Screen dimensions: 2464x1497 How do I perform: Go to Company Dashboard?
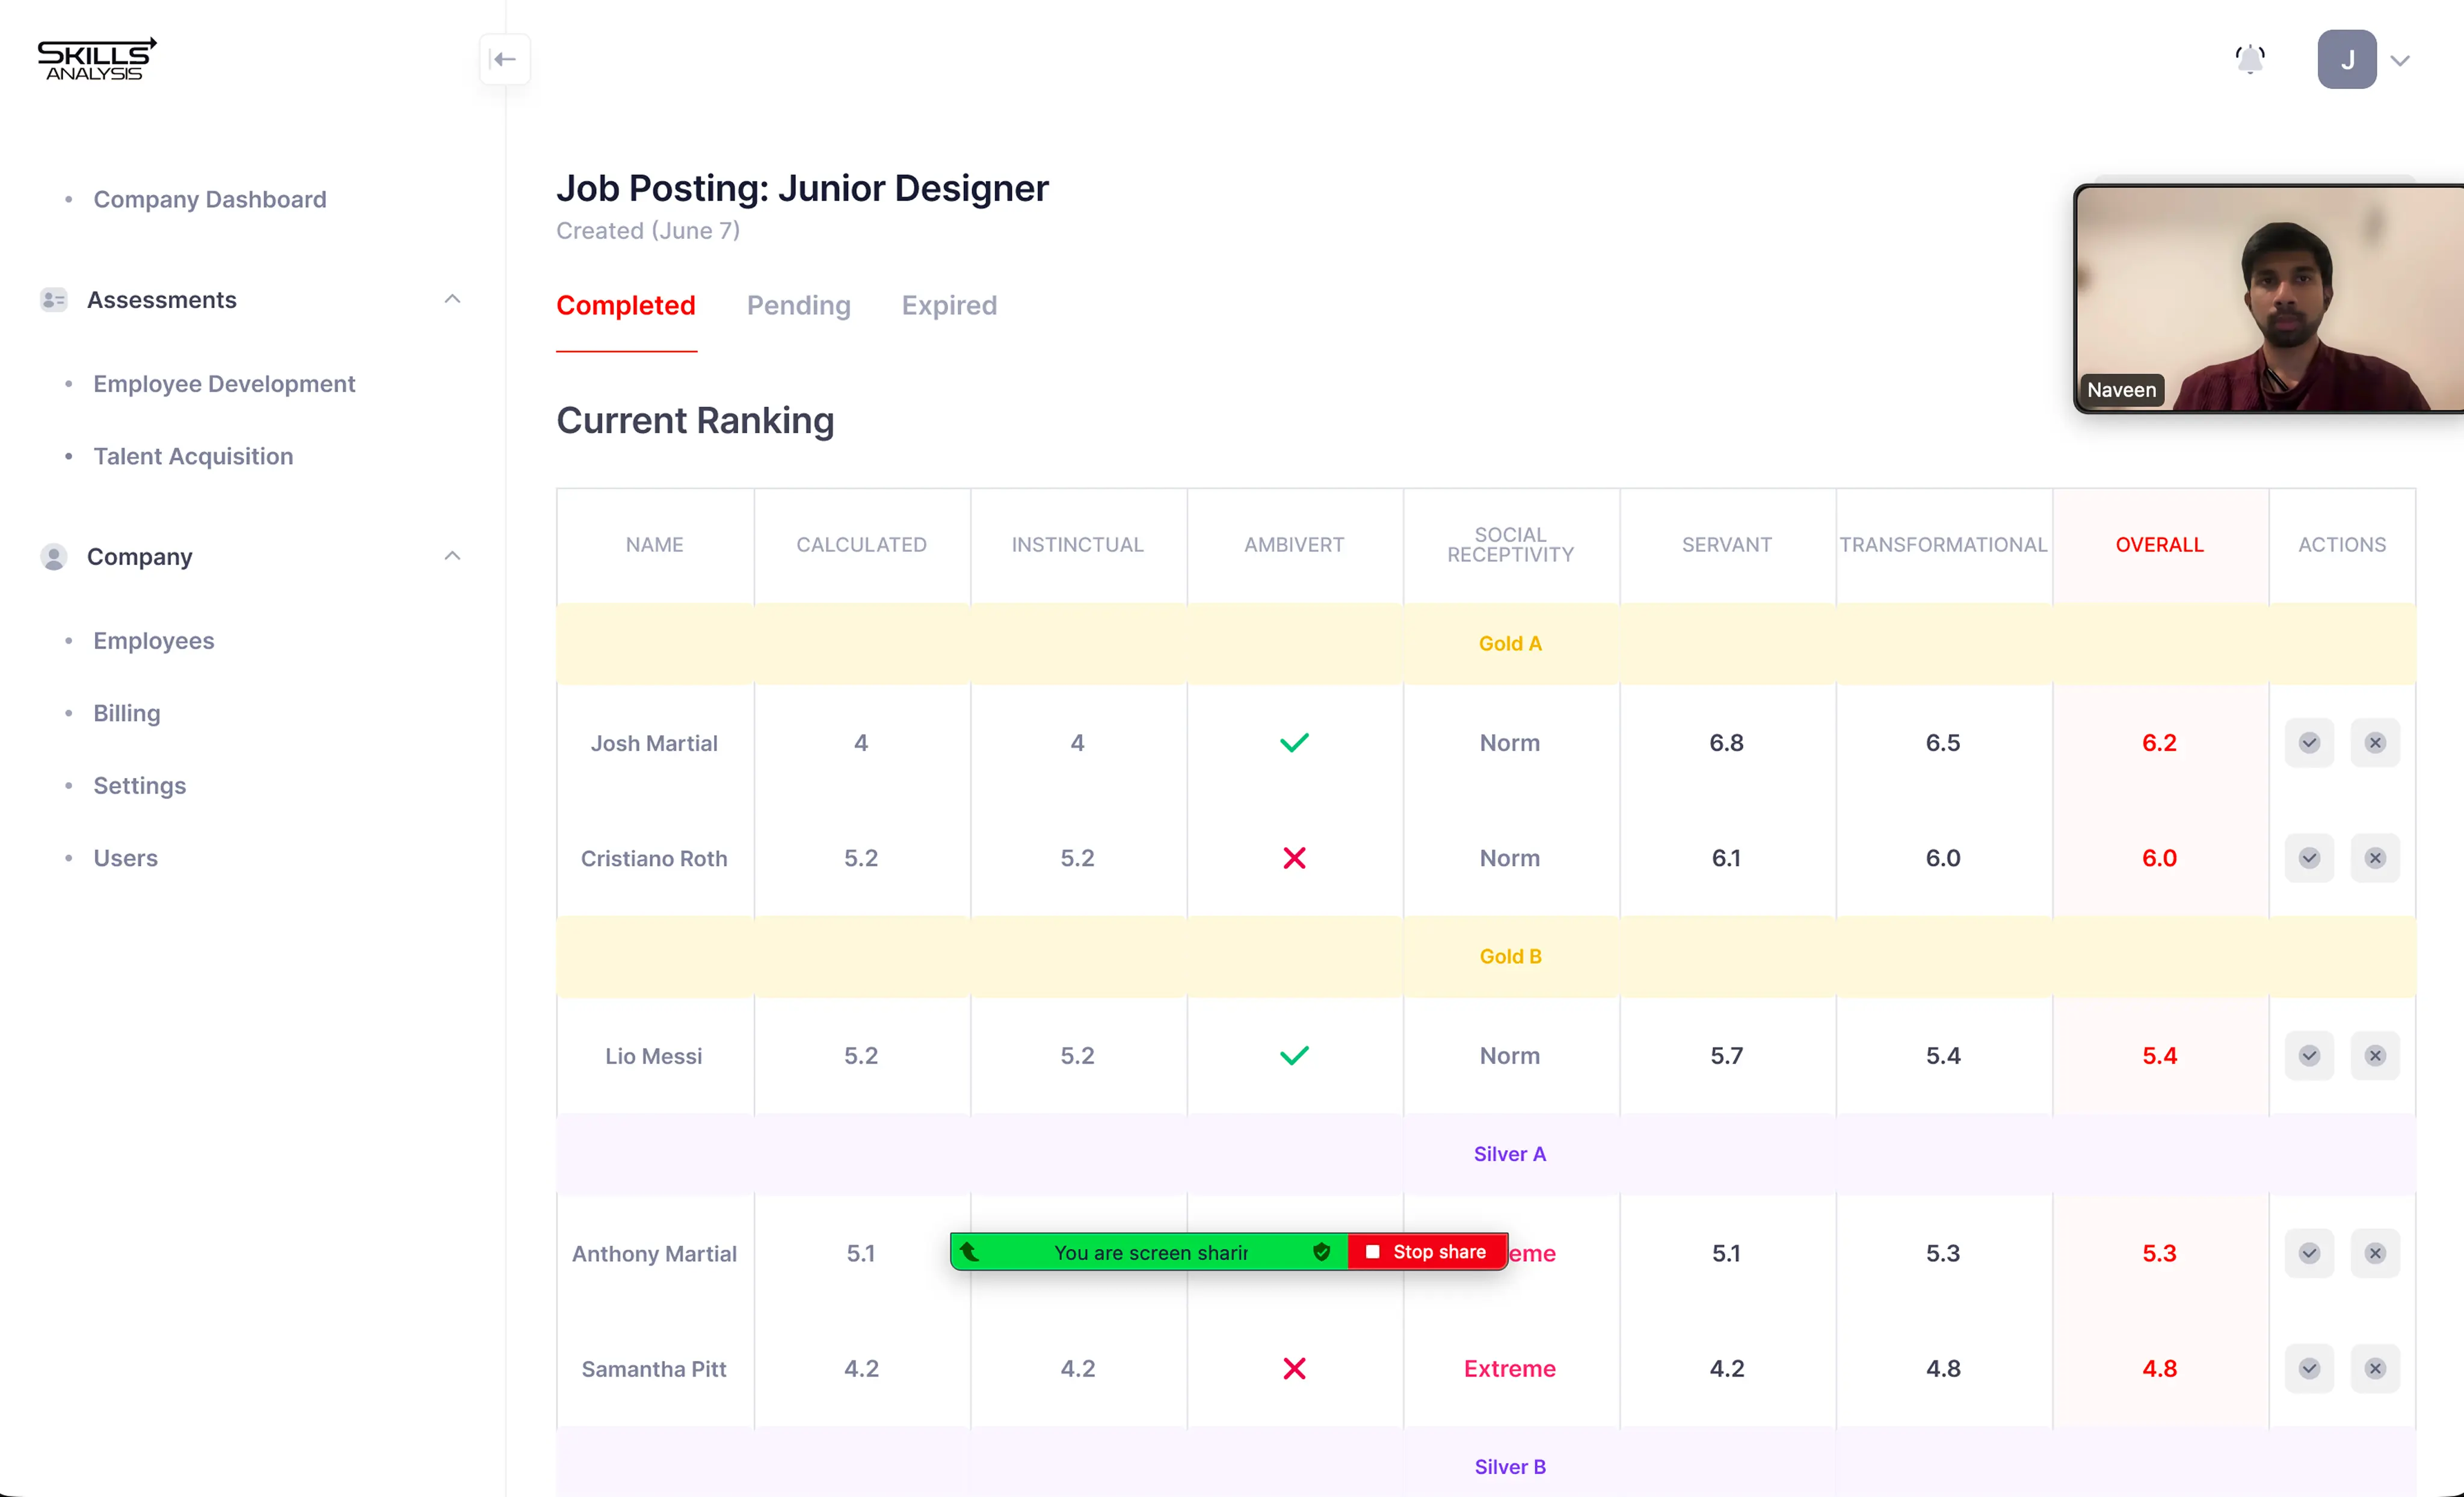(x=210, y=200)
